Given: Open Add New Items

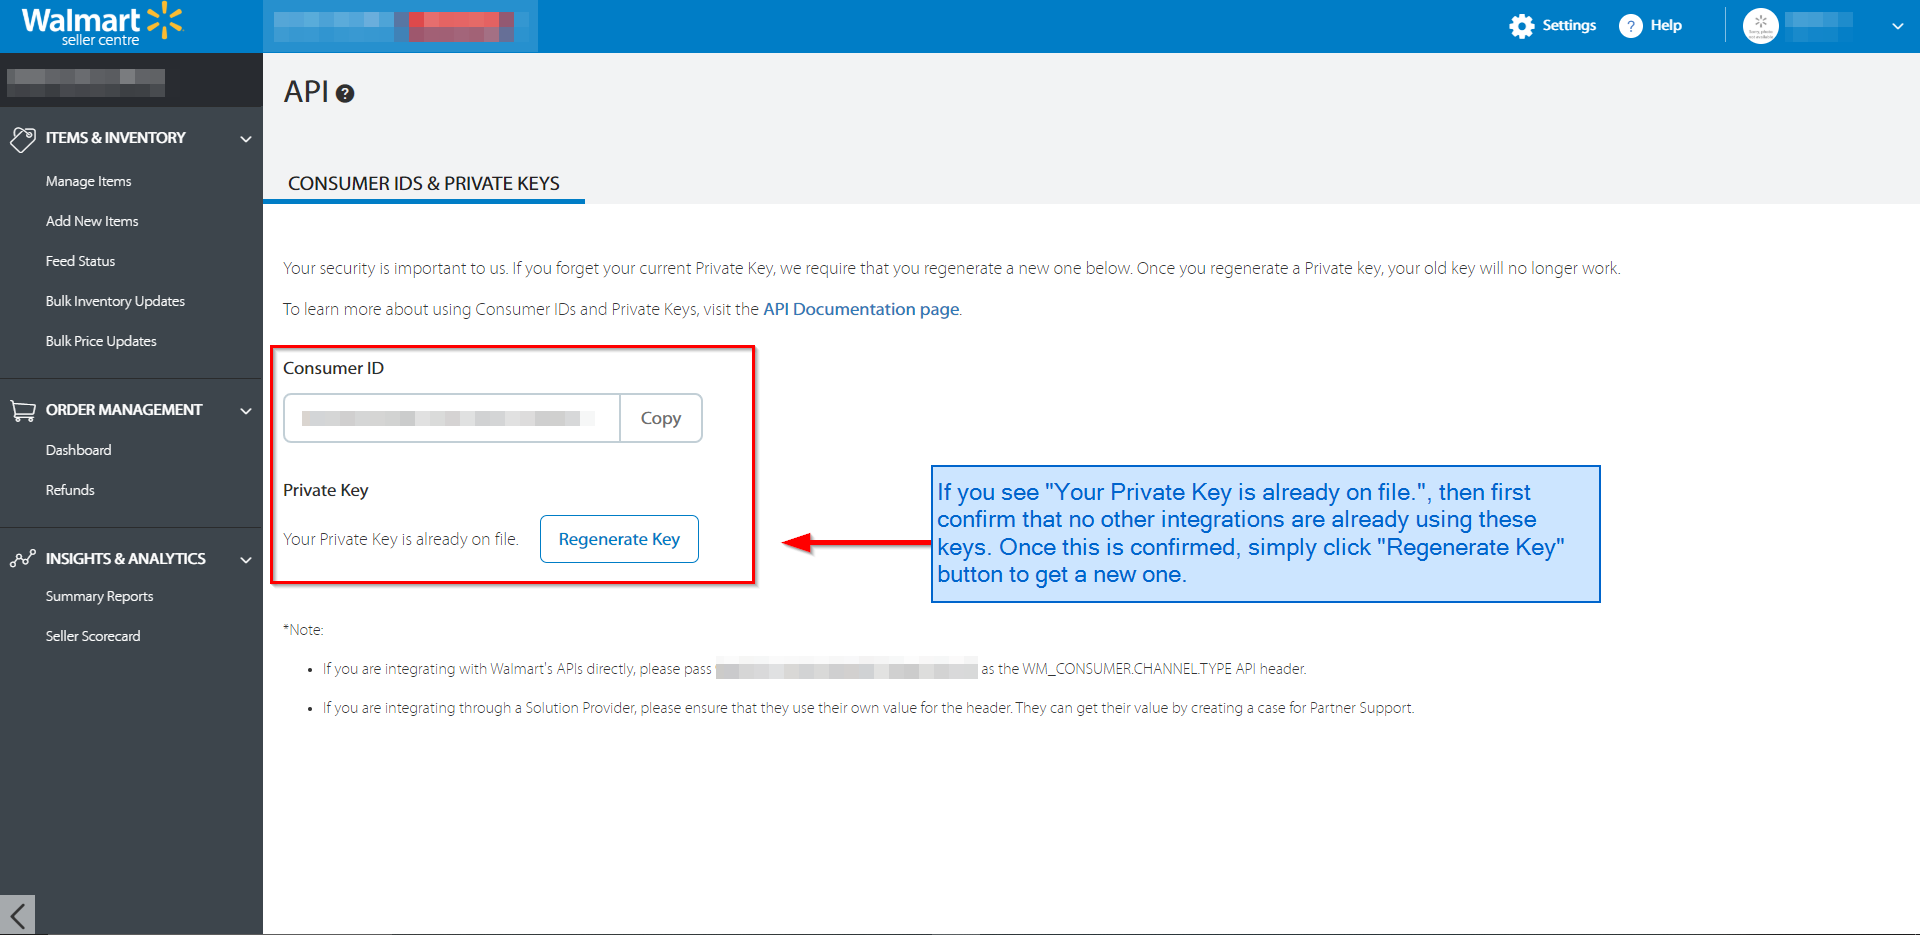Looking at the screenshot, I should tap(92, 221).
